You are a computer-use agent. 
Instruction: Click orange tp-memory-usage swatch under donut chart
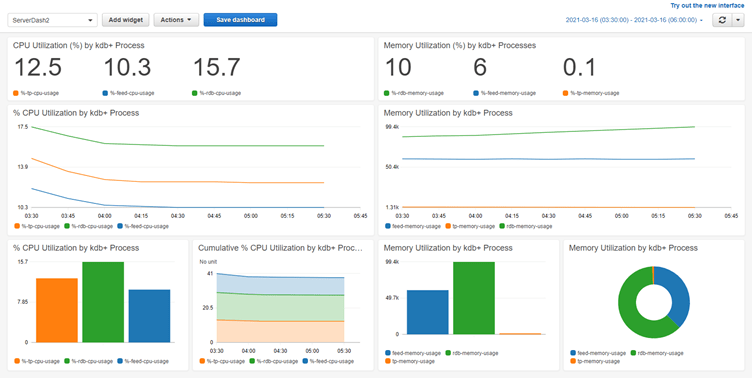tap(573, 361)
